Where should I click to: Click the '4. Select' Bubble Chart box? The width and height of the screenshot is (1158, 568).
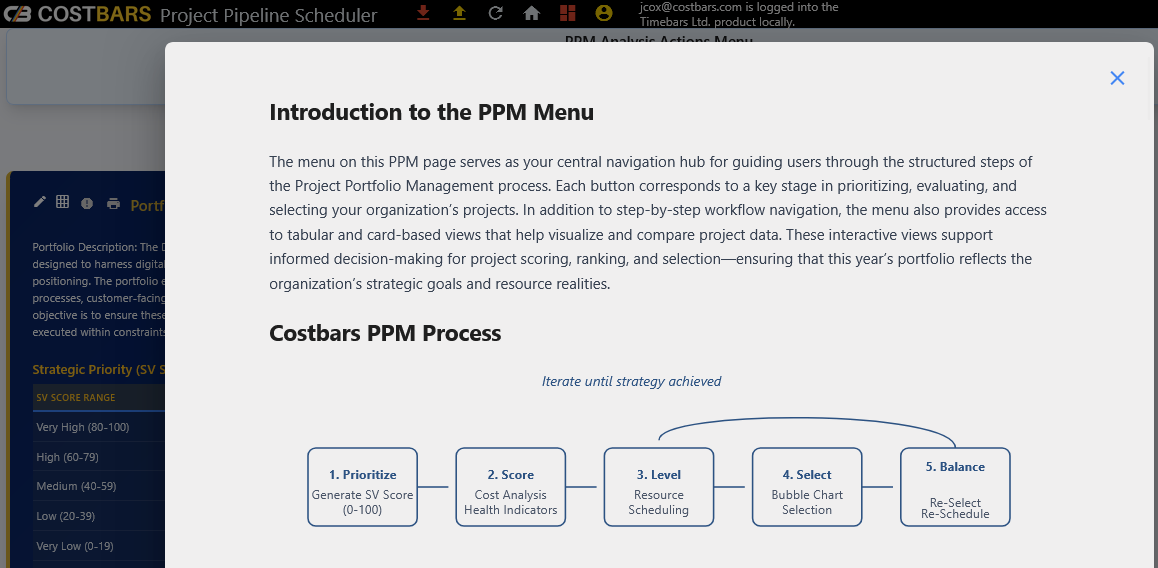point(807,487)
